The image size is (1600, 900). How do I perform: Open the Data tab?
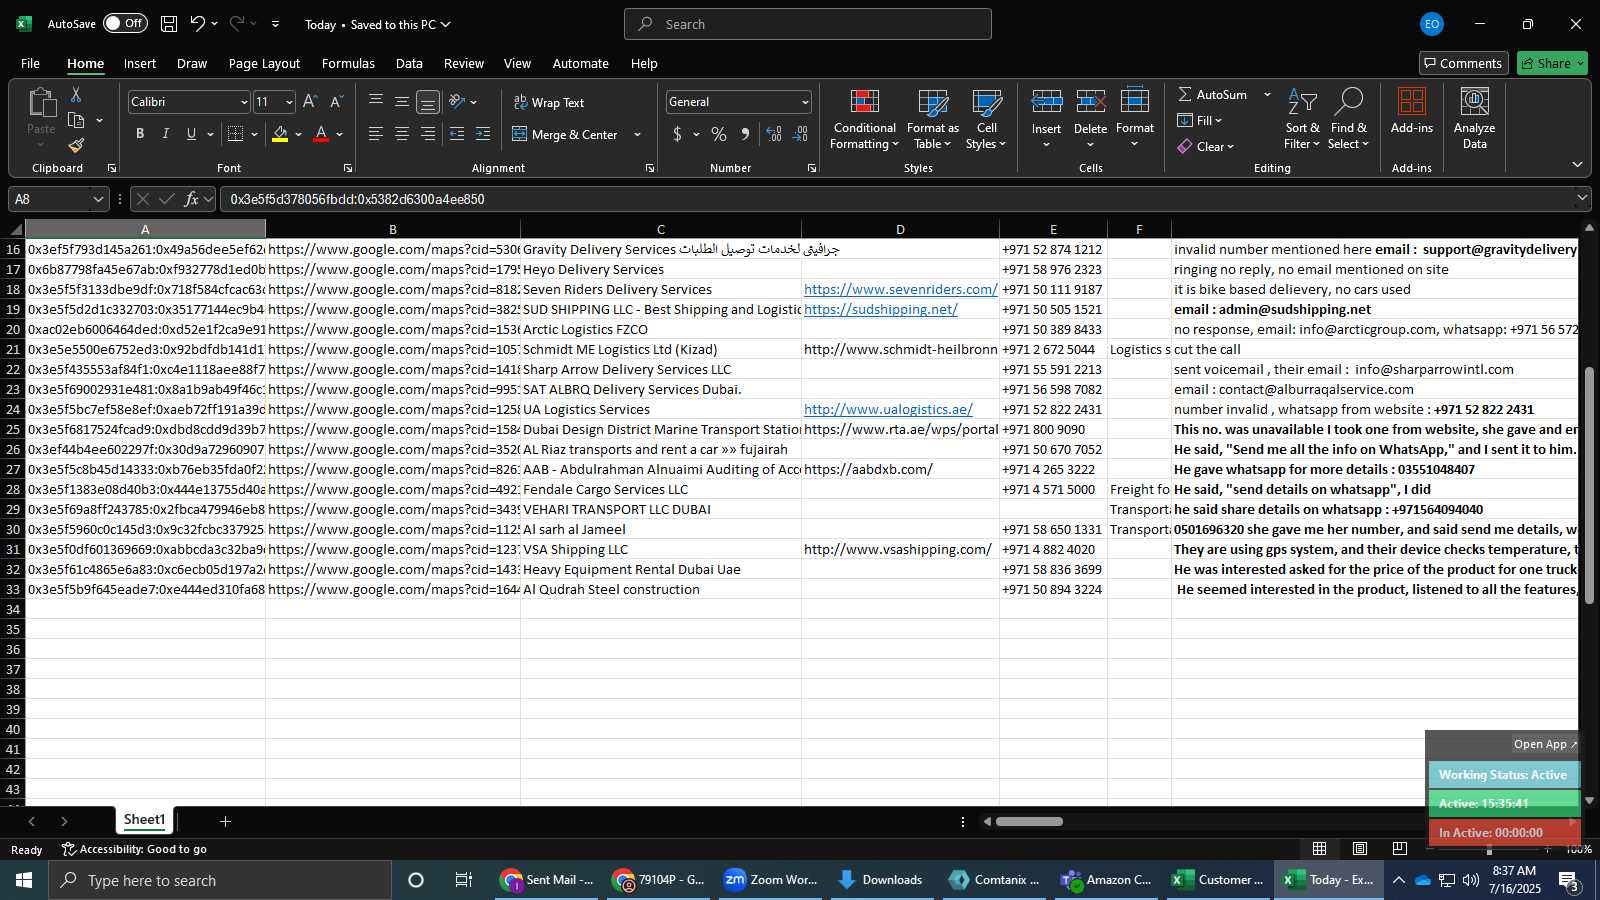pos(409,63)
